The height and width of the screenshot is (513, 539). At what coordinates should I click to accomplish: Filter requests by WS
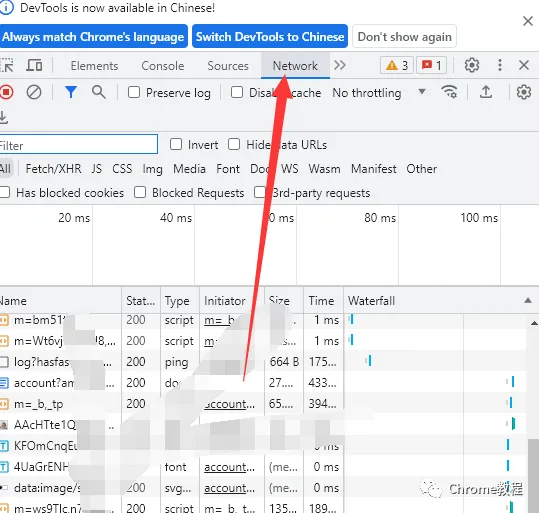tap(290, 169)
